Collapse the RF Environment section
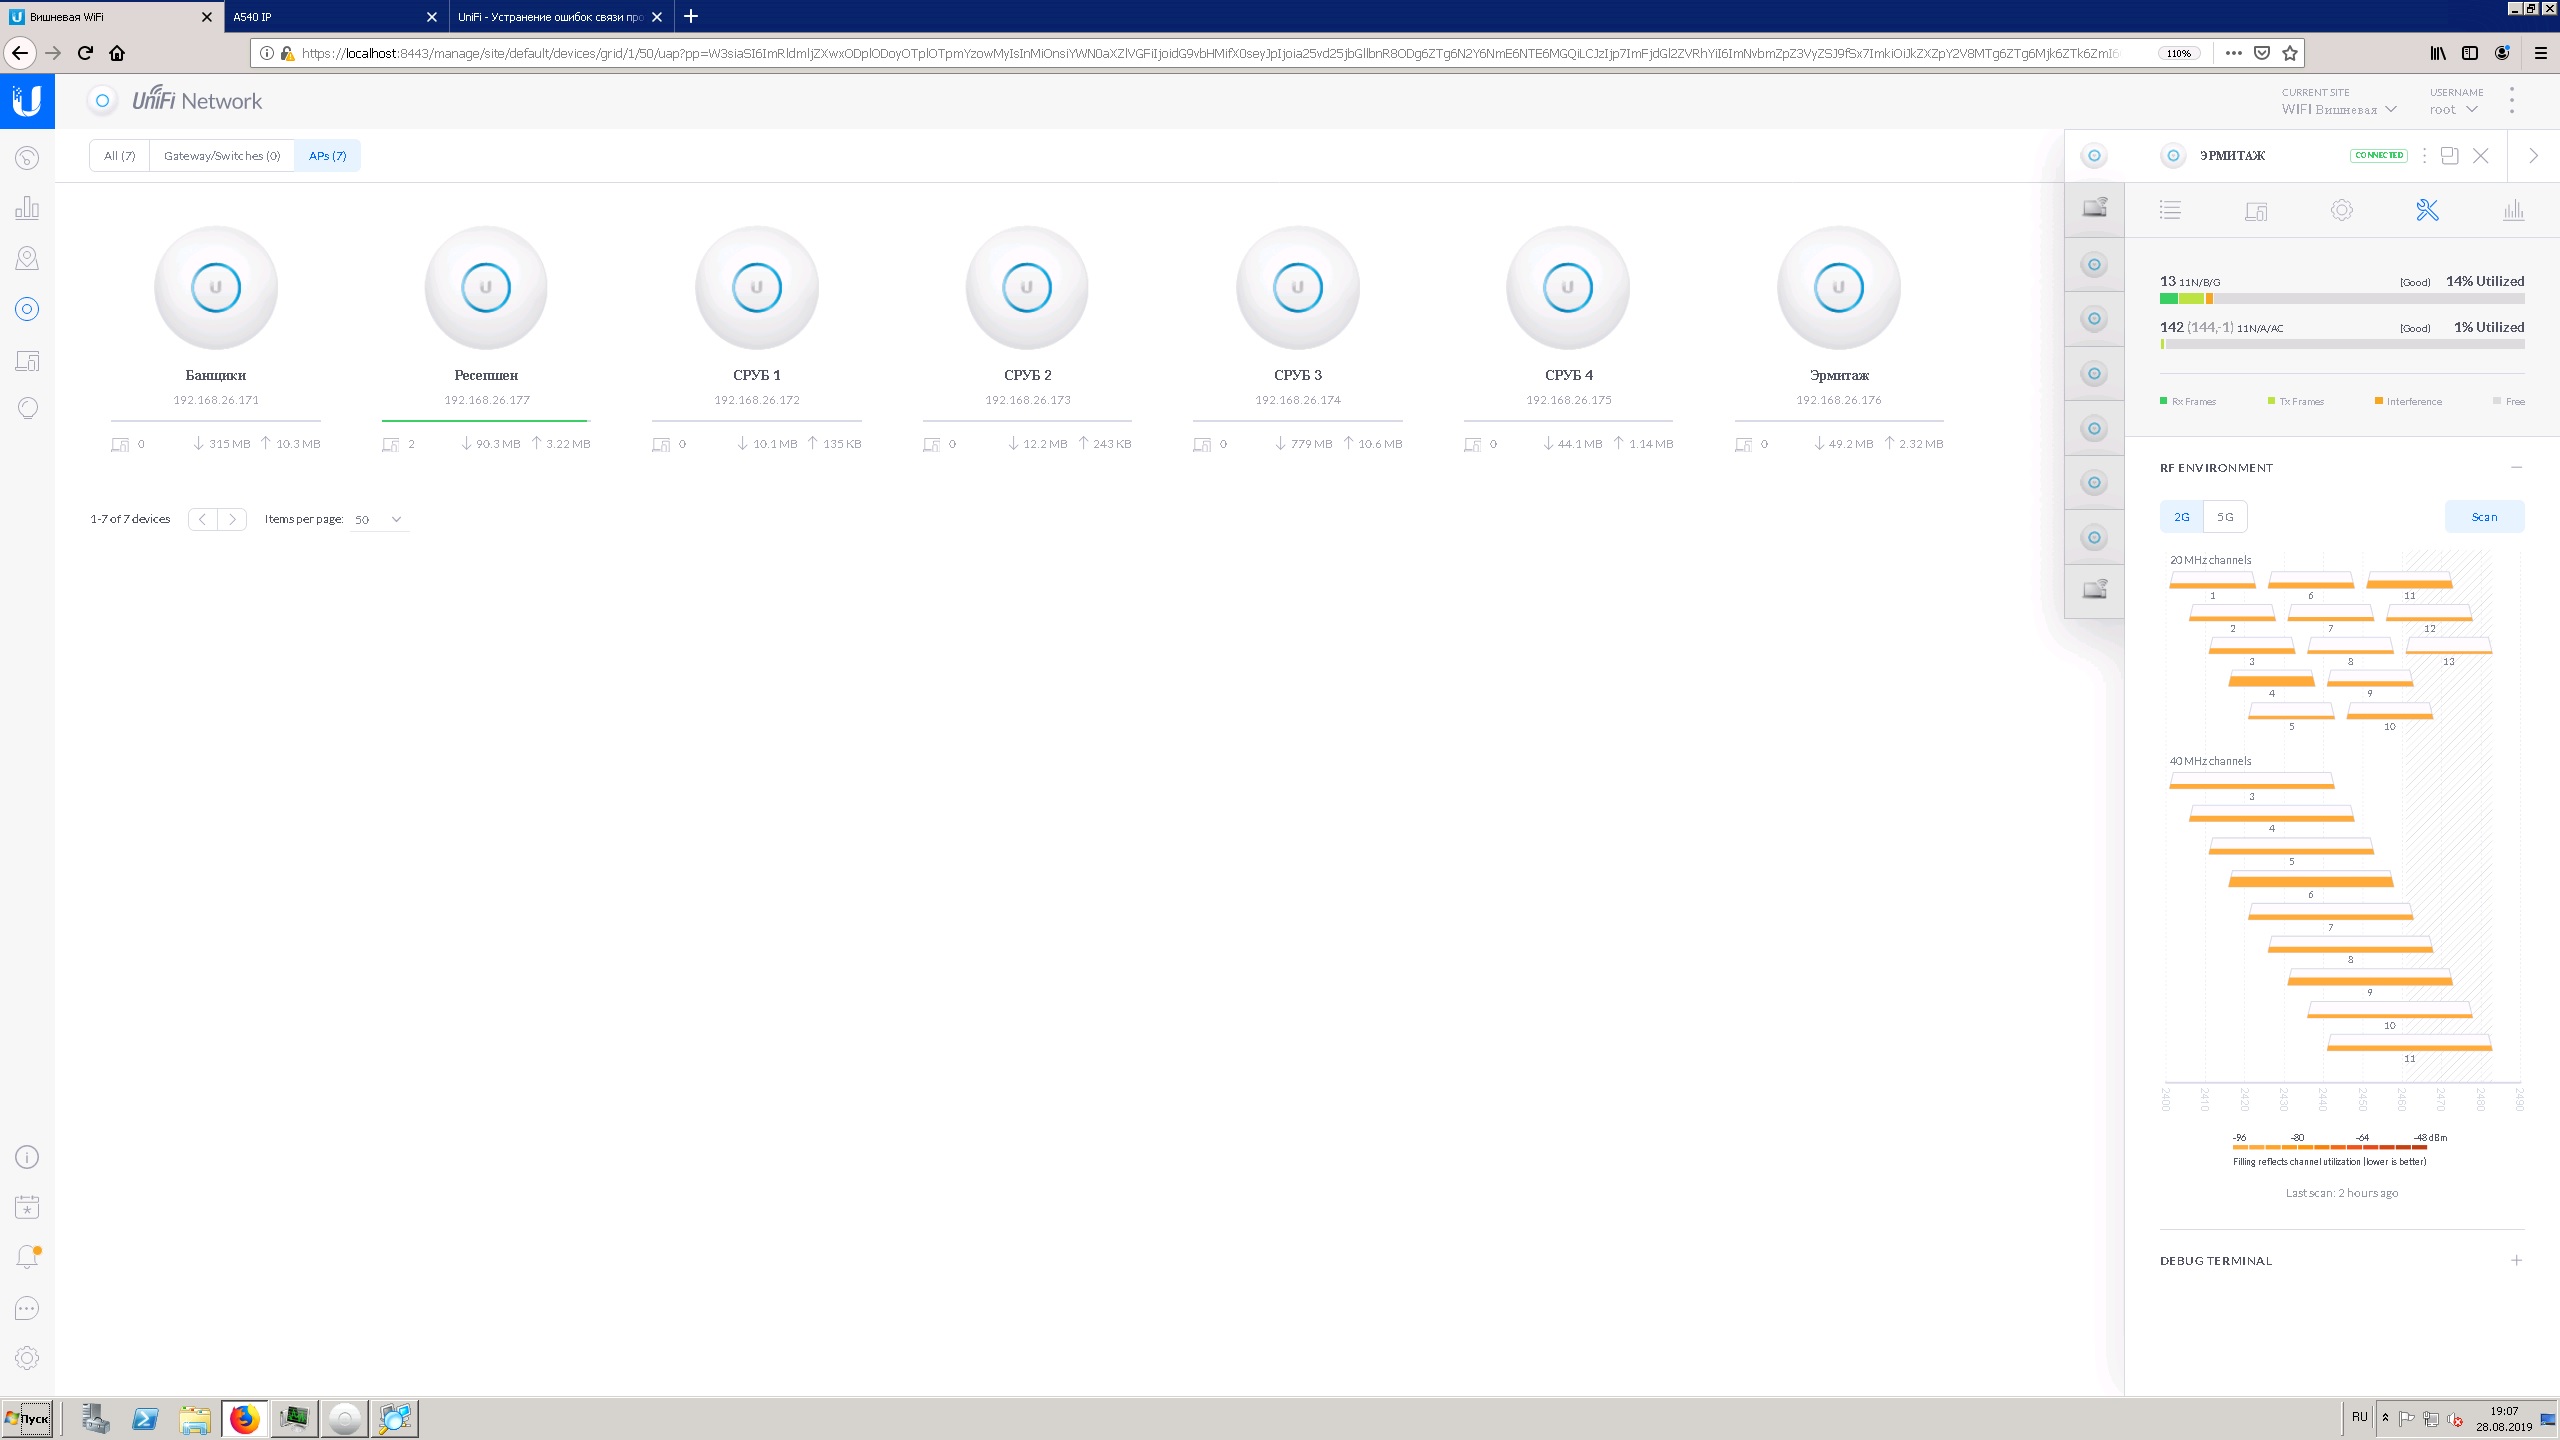Screen dimensions: 2560x1440 tap(2516, 467)
